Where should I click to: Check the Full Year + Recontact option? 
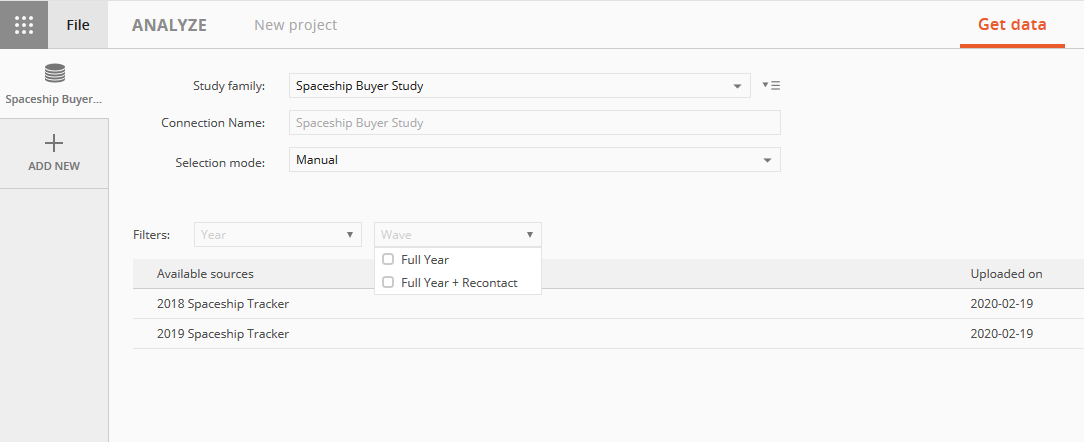388,282
